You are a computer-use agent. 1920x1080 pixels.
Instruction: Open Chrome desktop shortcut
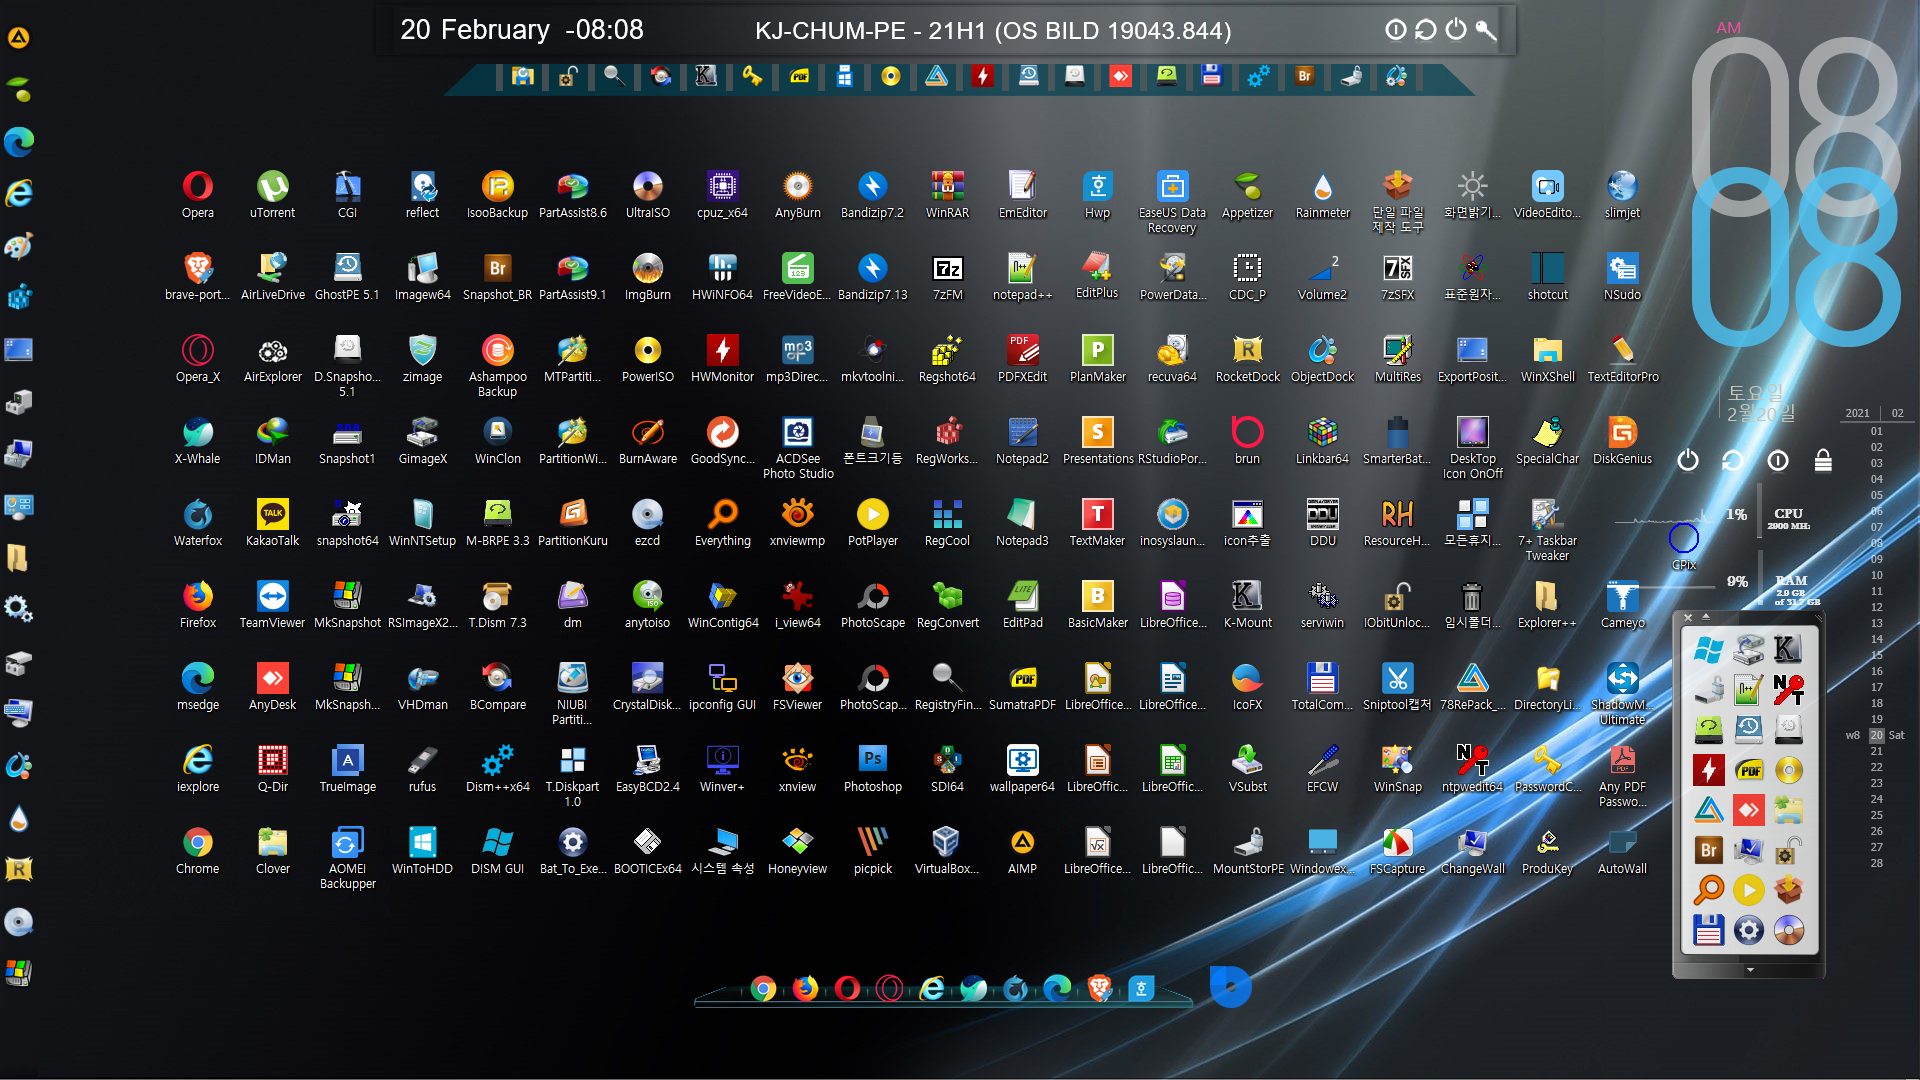(x=197, y=850)
